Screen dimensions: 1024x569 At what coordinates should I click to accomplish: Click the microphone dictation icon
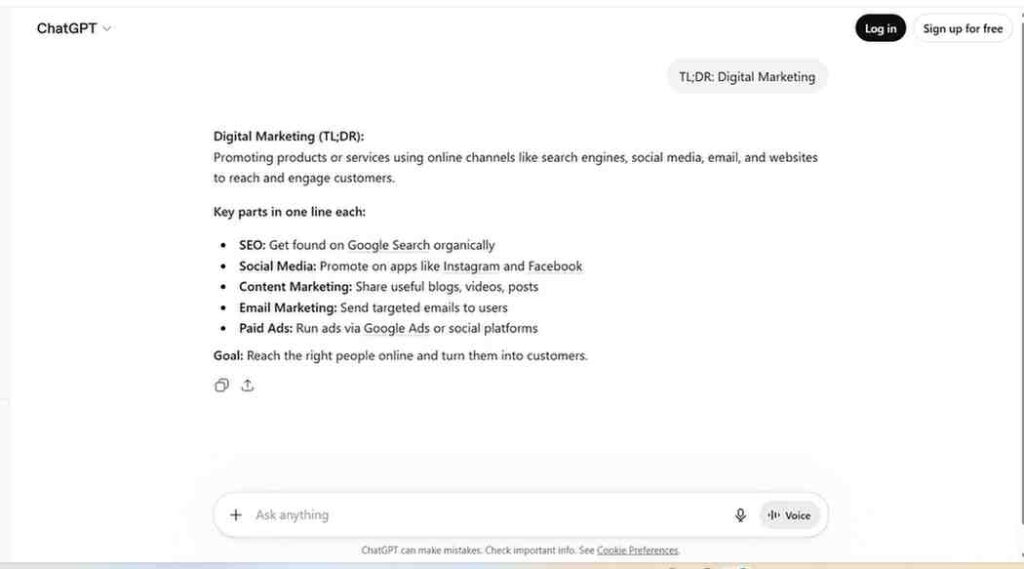[x=740, y=515]
